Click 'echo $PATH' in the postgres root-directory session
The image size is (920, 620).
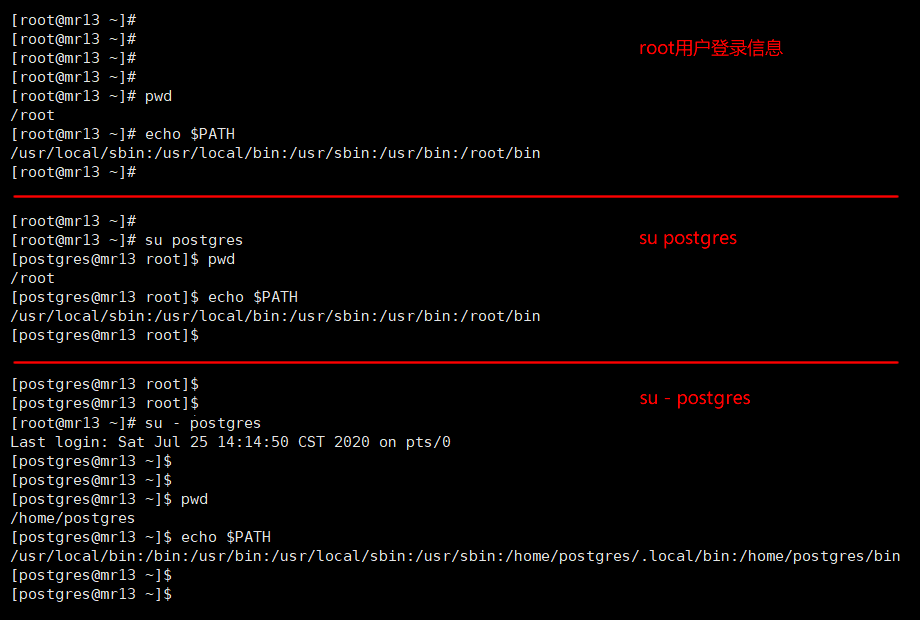253,297
